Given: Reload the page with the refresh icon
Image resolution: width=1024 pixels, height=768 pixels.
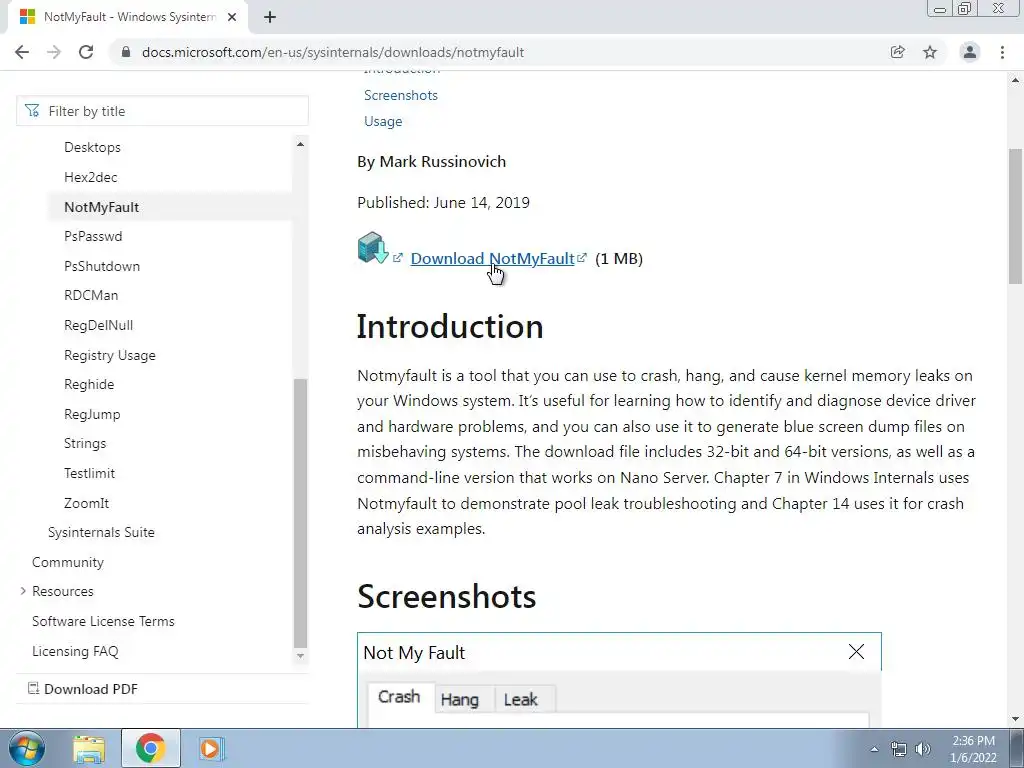Looking at the screenshot, I should tap(86, 52).
